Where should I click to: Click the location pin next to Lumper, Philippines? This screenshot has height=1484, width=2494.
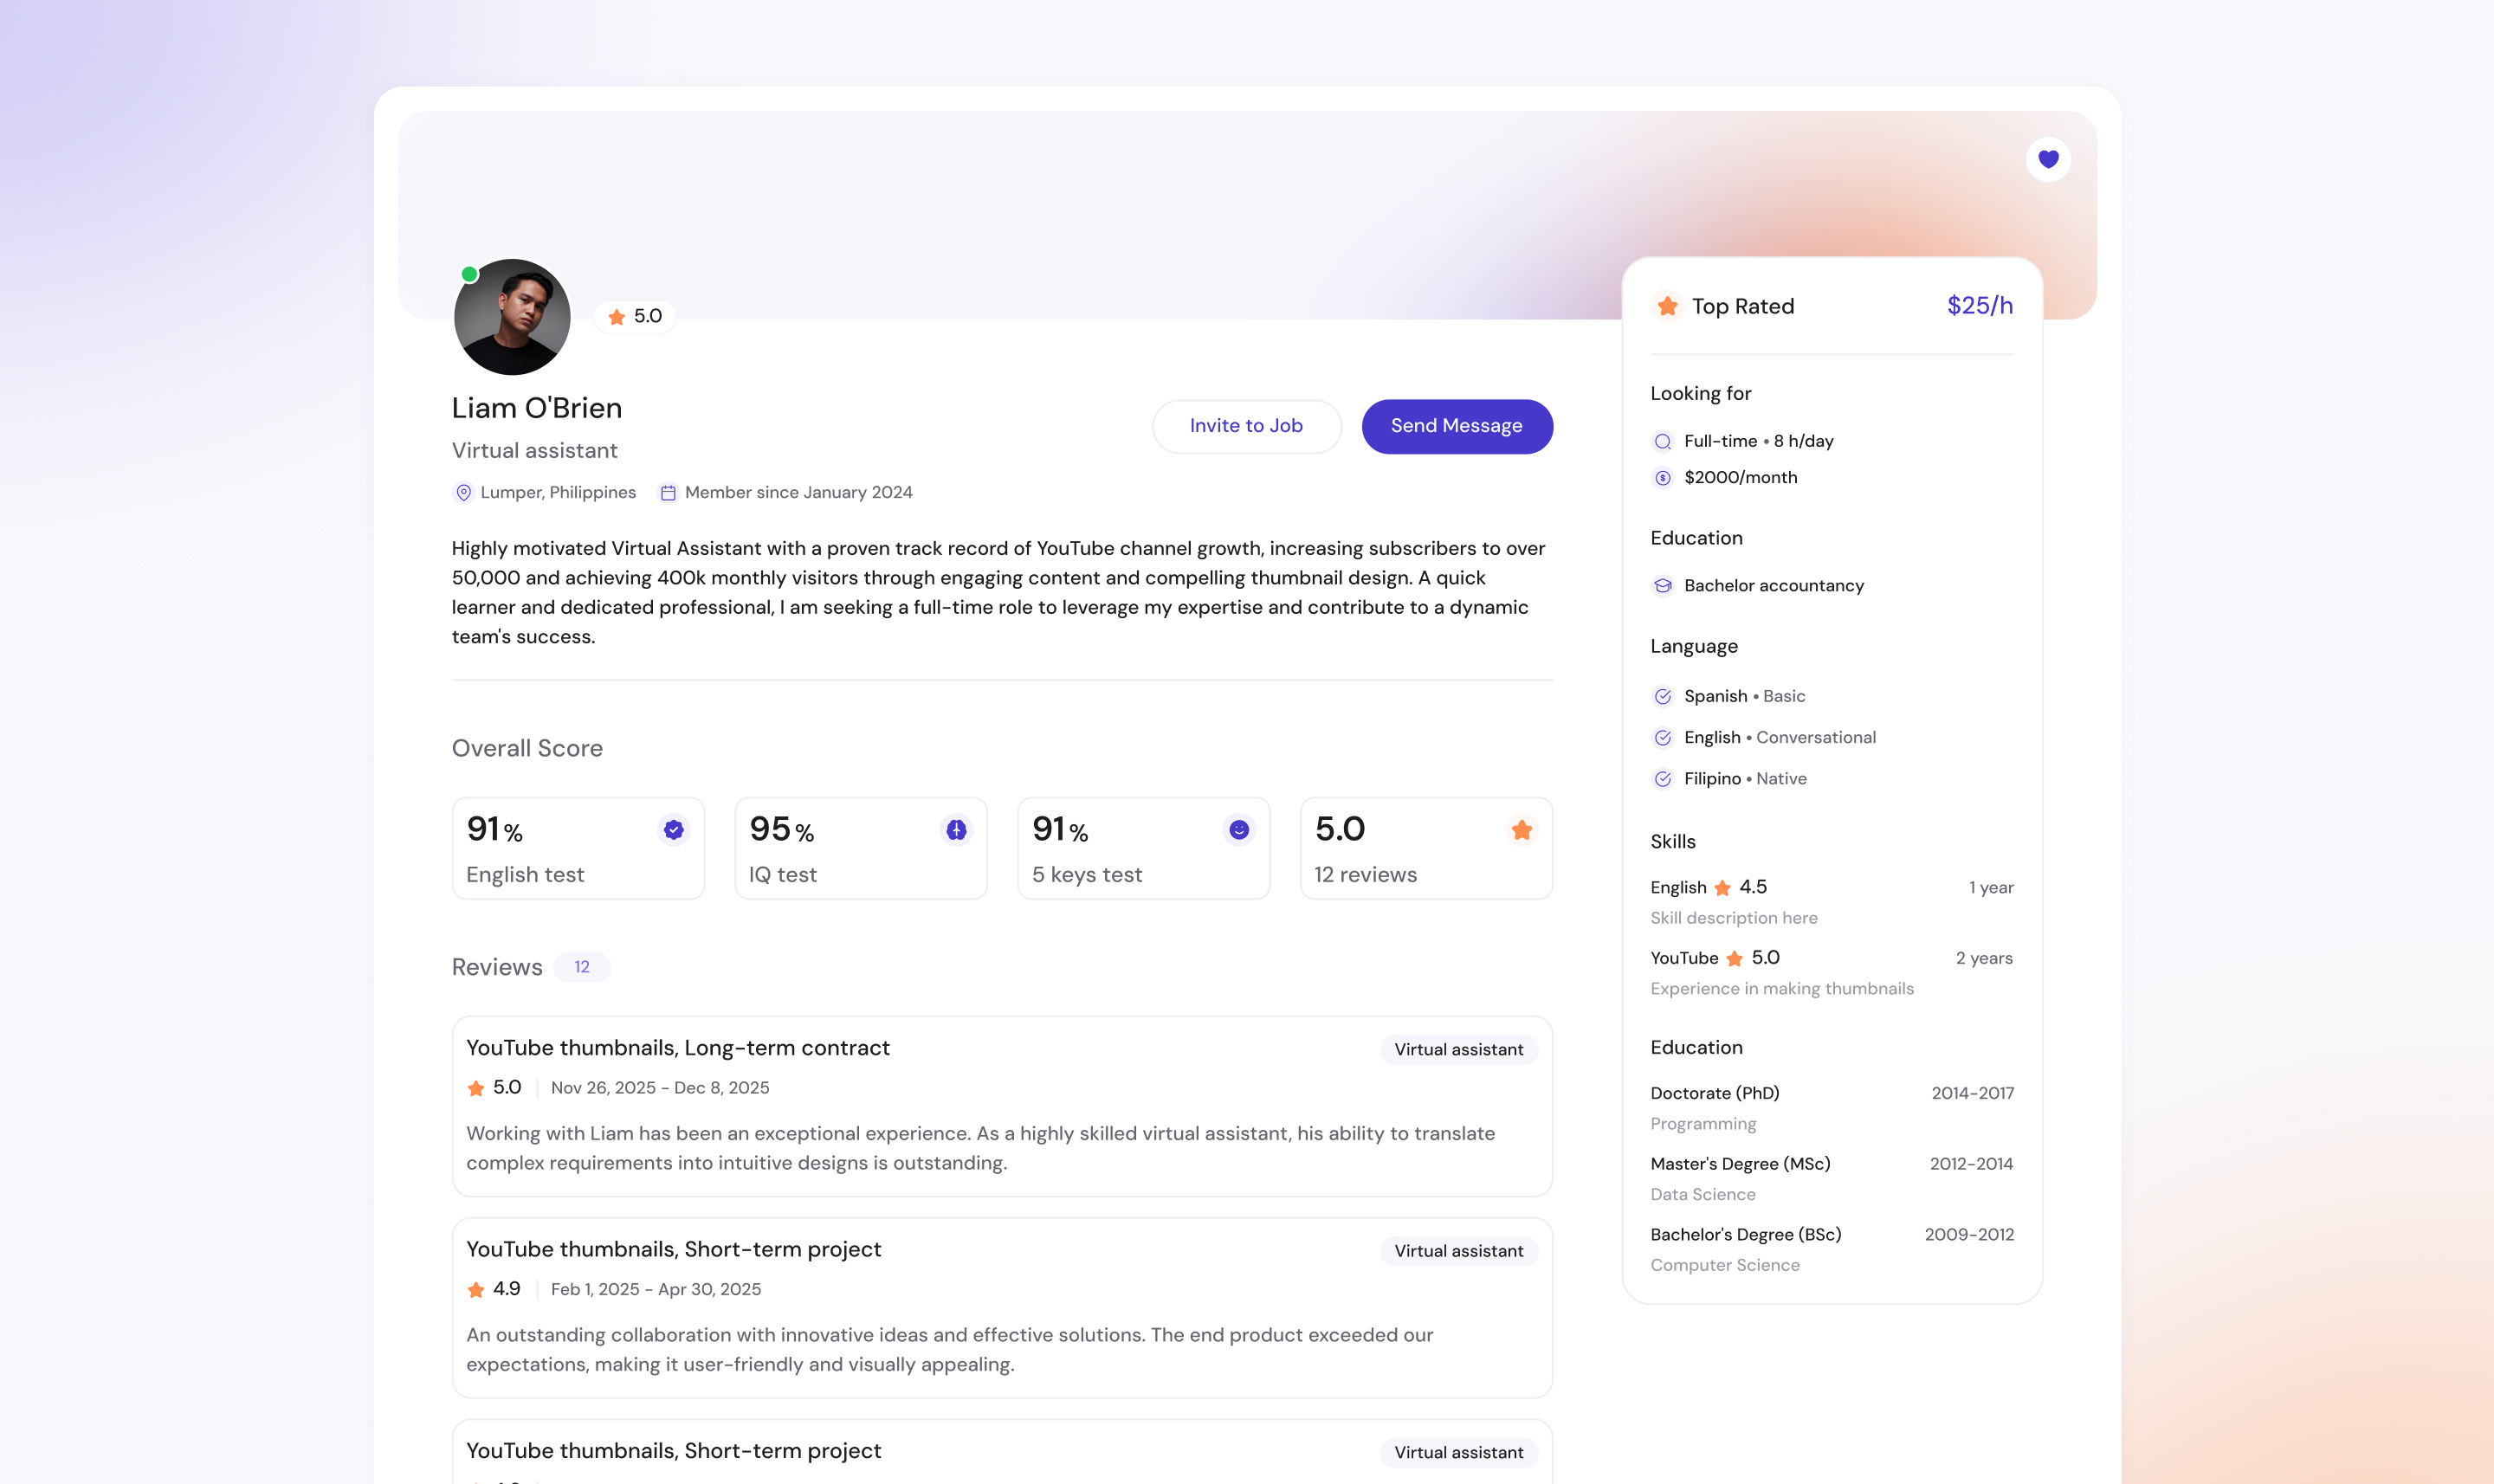pos(463,492)
